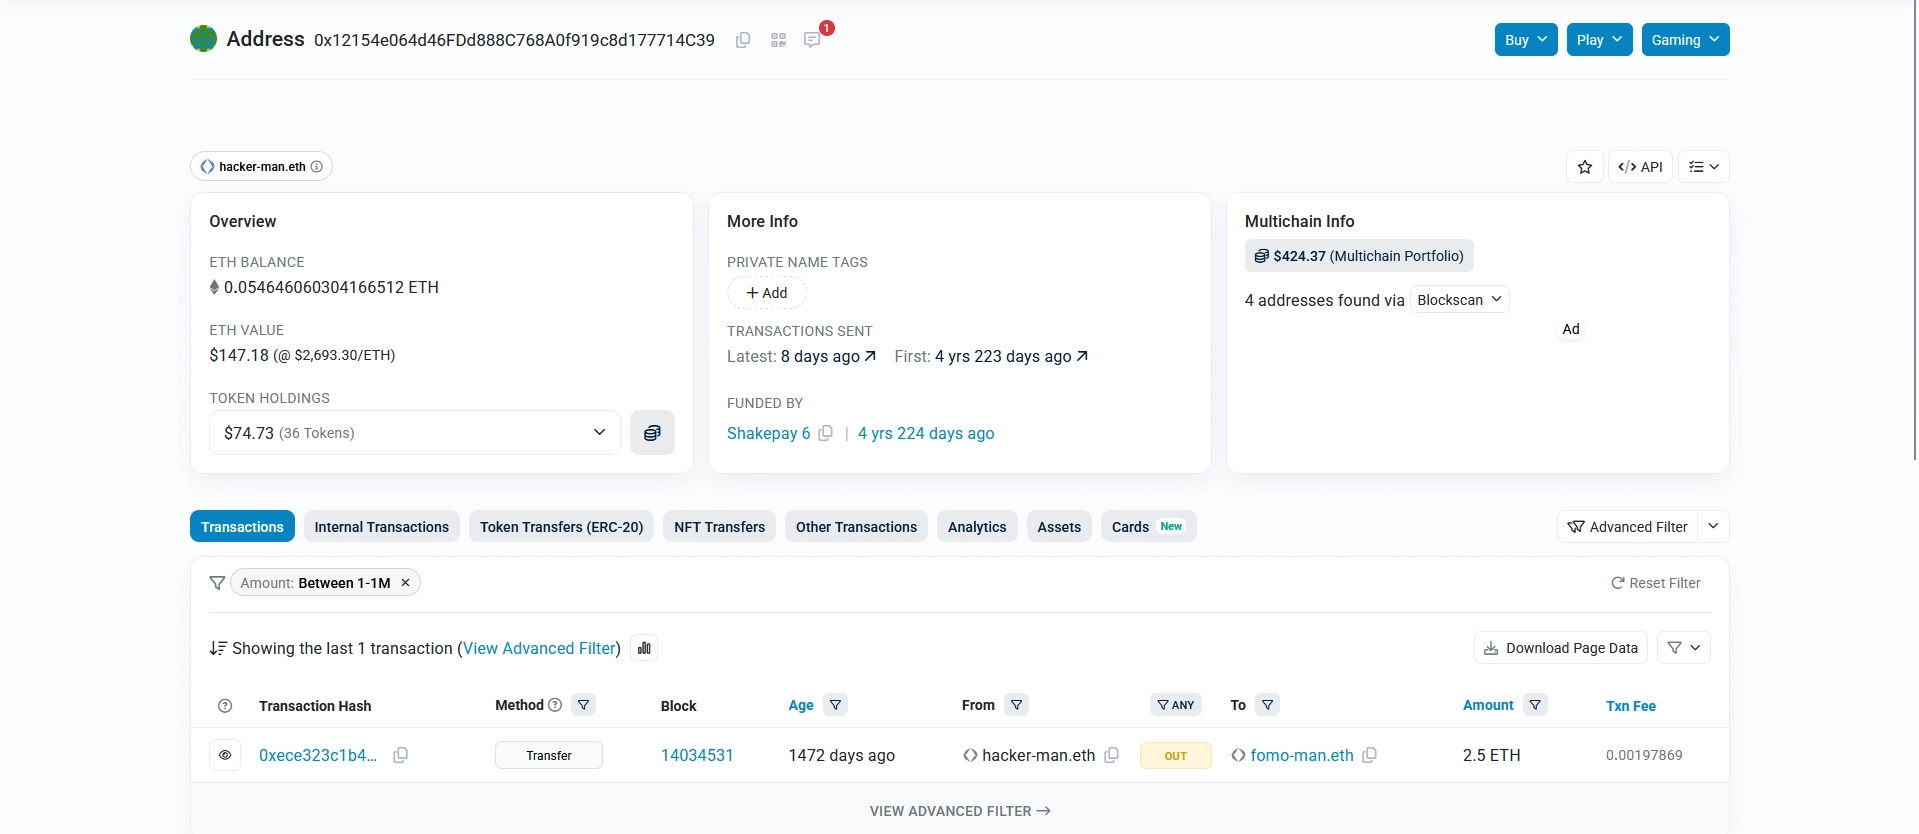Copy the Shakepay 6 funder address
The width and height of the screenshot is (1919, 834).
point(825,433)
